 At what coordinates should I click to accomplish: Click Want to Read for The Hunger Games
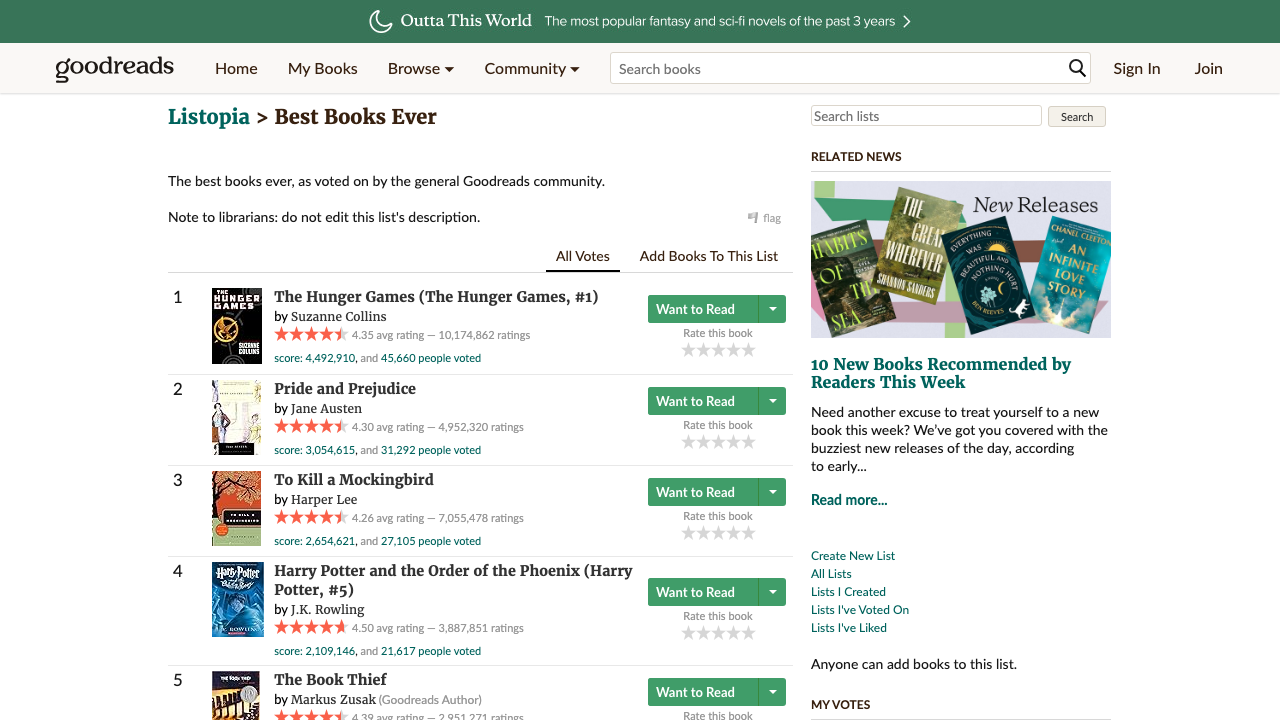(x=703, y=309)
